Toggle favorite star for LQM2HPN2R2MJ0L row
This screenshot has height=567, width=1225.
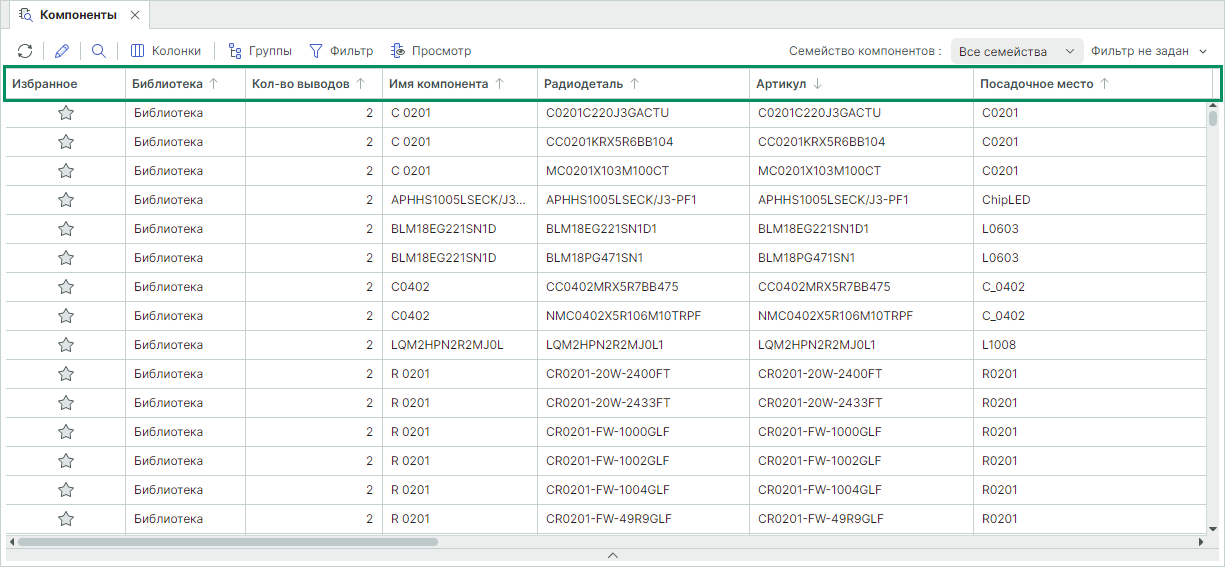point(66,345)
